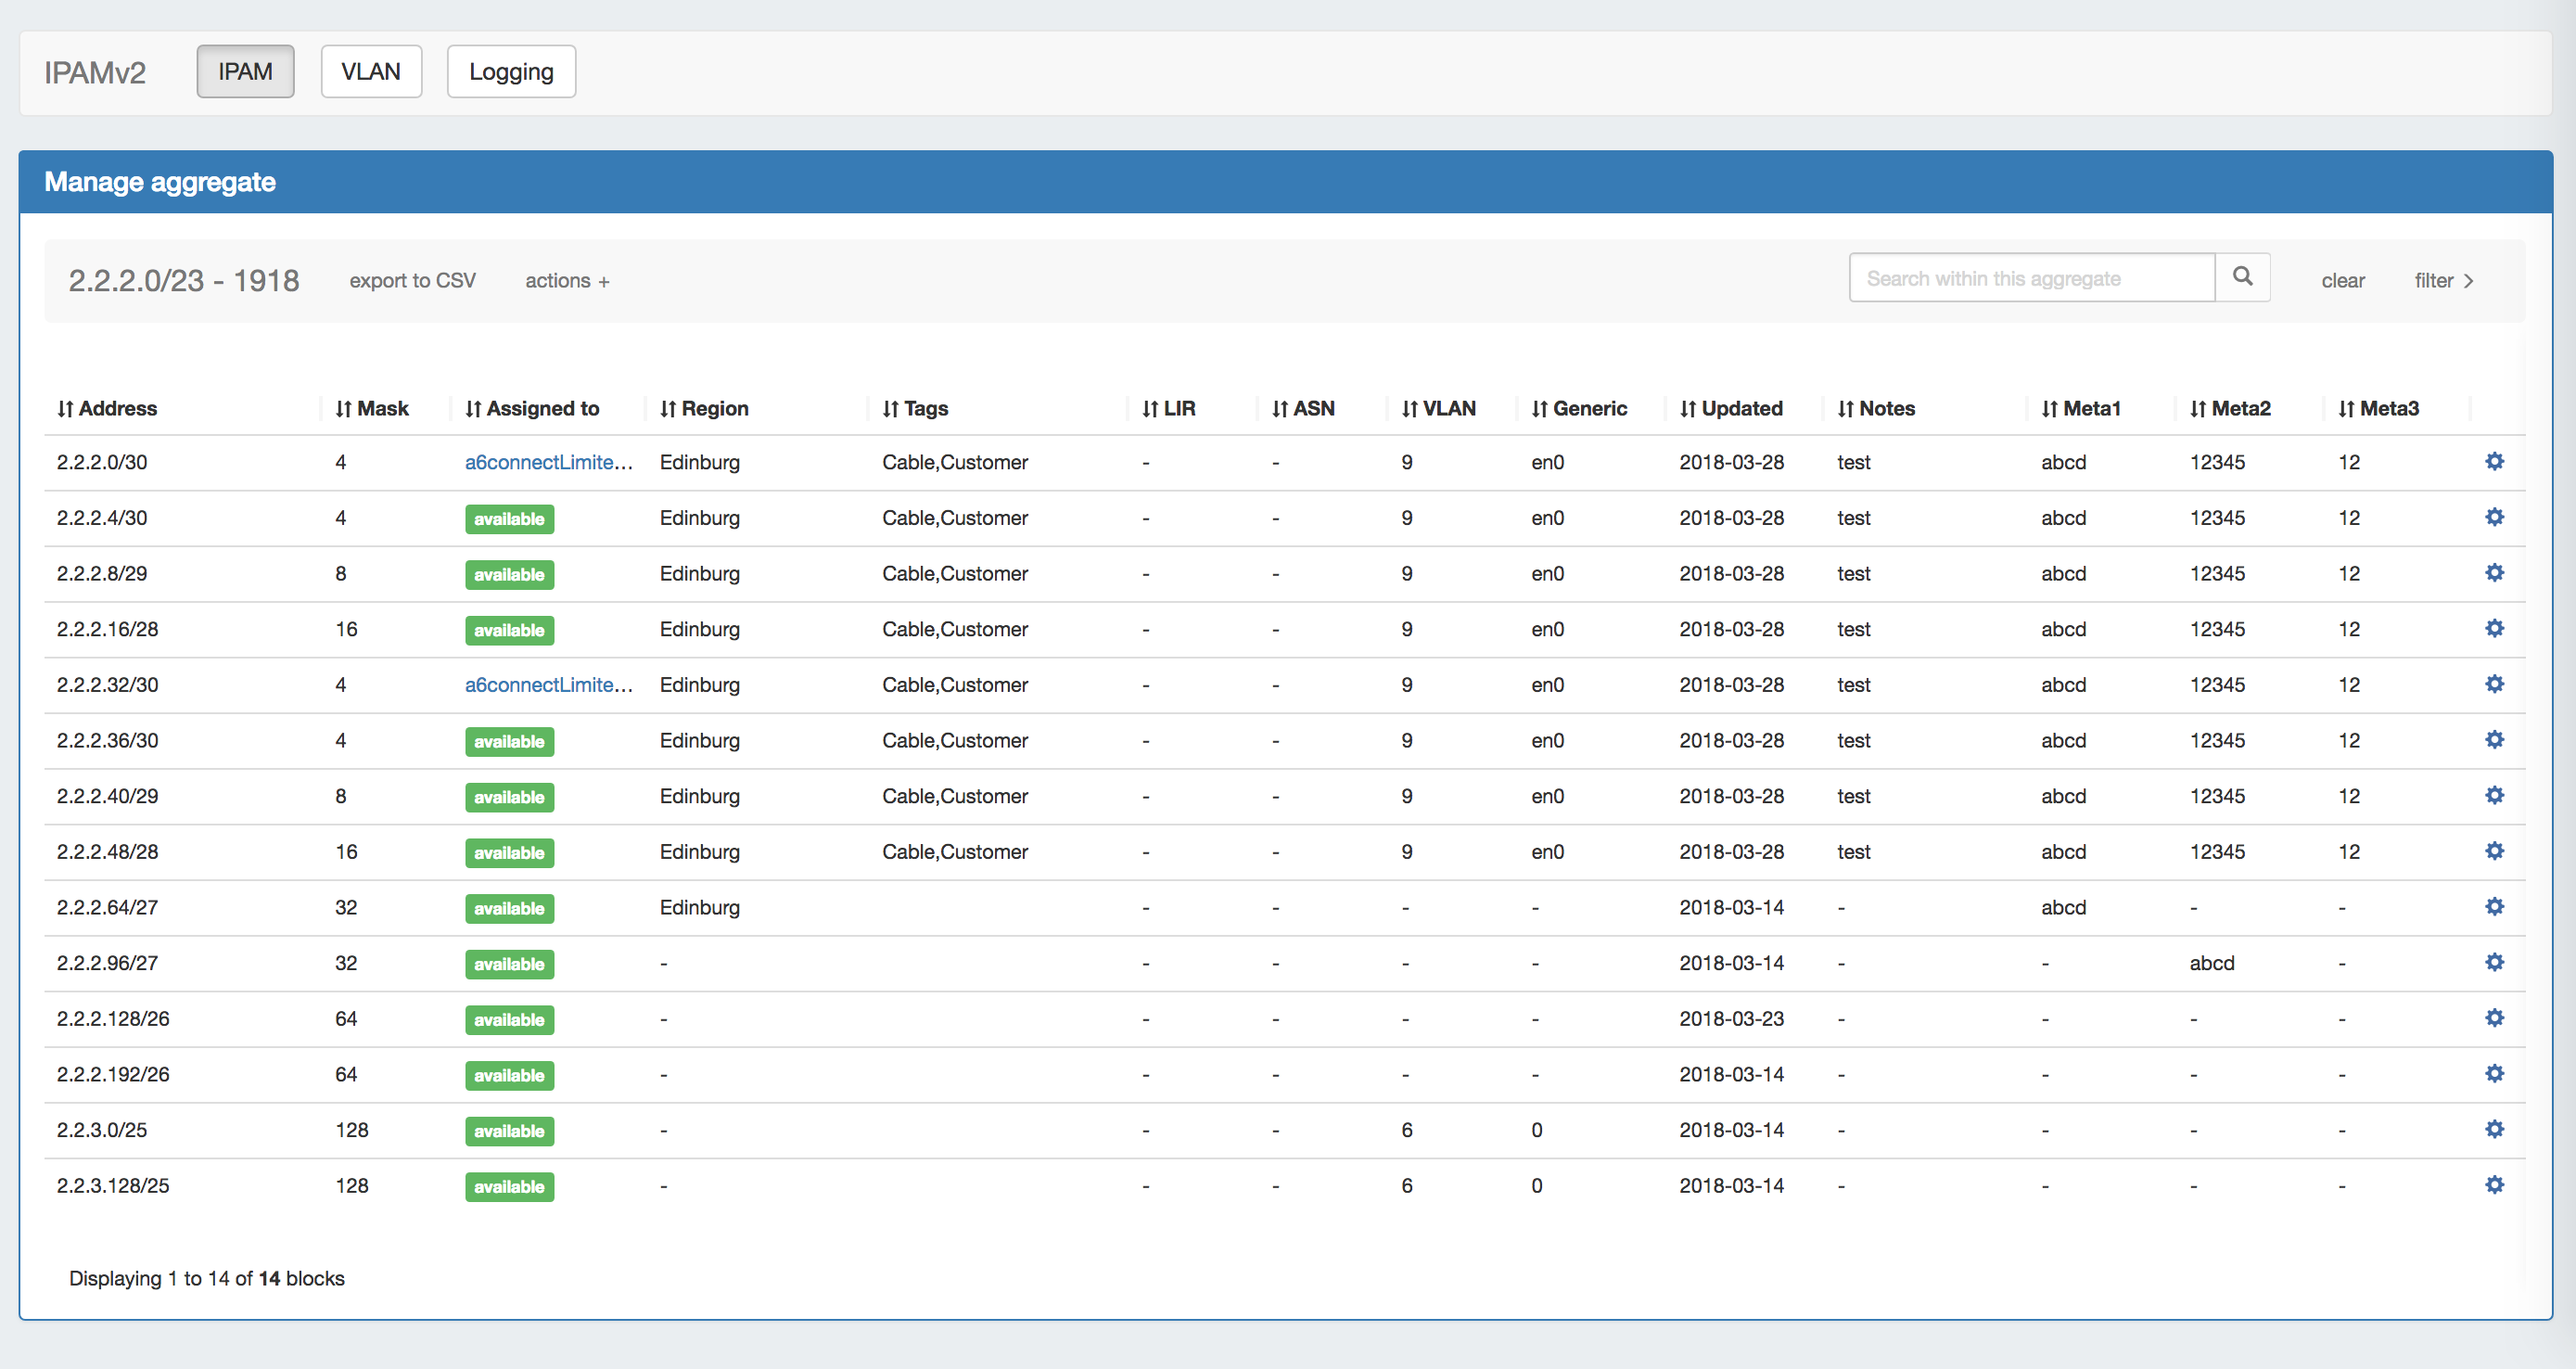Sort table by Address column arrows
The image size is (2576, 1369).
pyautogui.click(x=66, y=408)
